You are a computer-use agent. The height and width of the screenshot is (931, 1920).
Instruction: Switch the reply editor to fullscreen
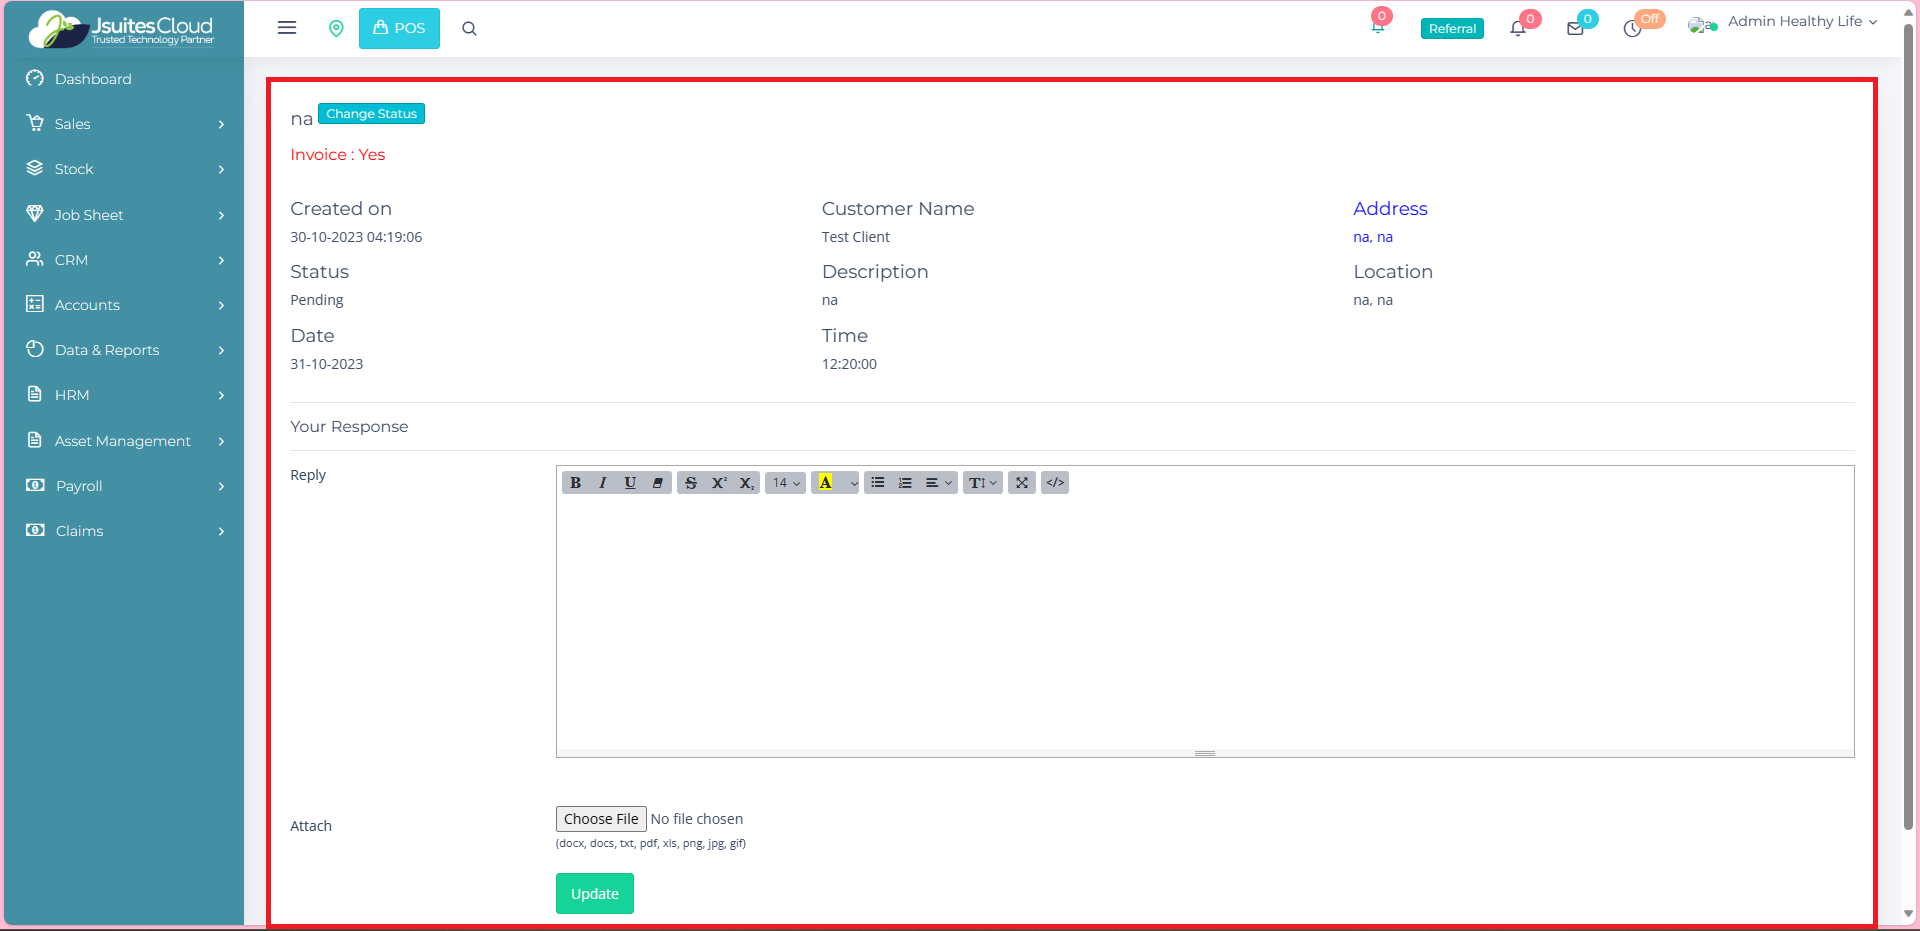(x=1021, y=483)
